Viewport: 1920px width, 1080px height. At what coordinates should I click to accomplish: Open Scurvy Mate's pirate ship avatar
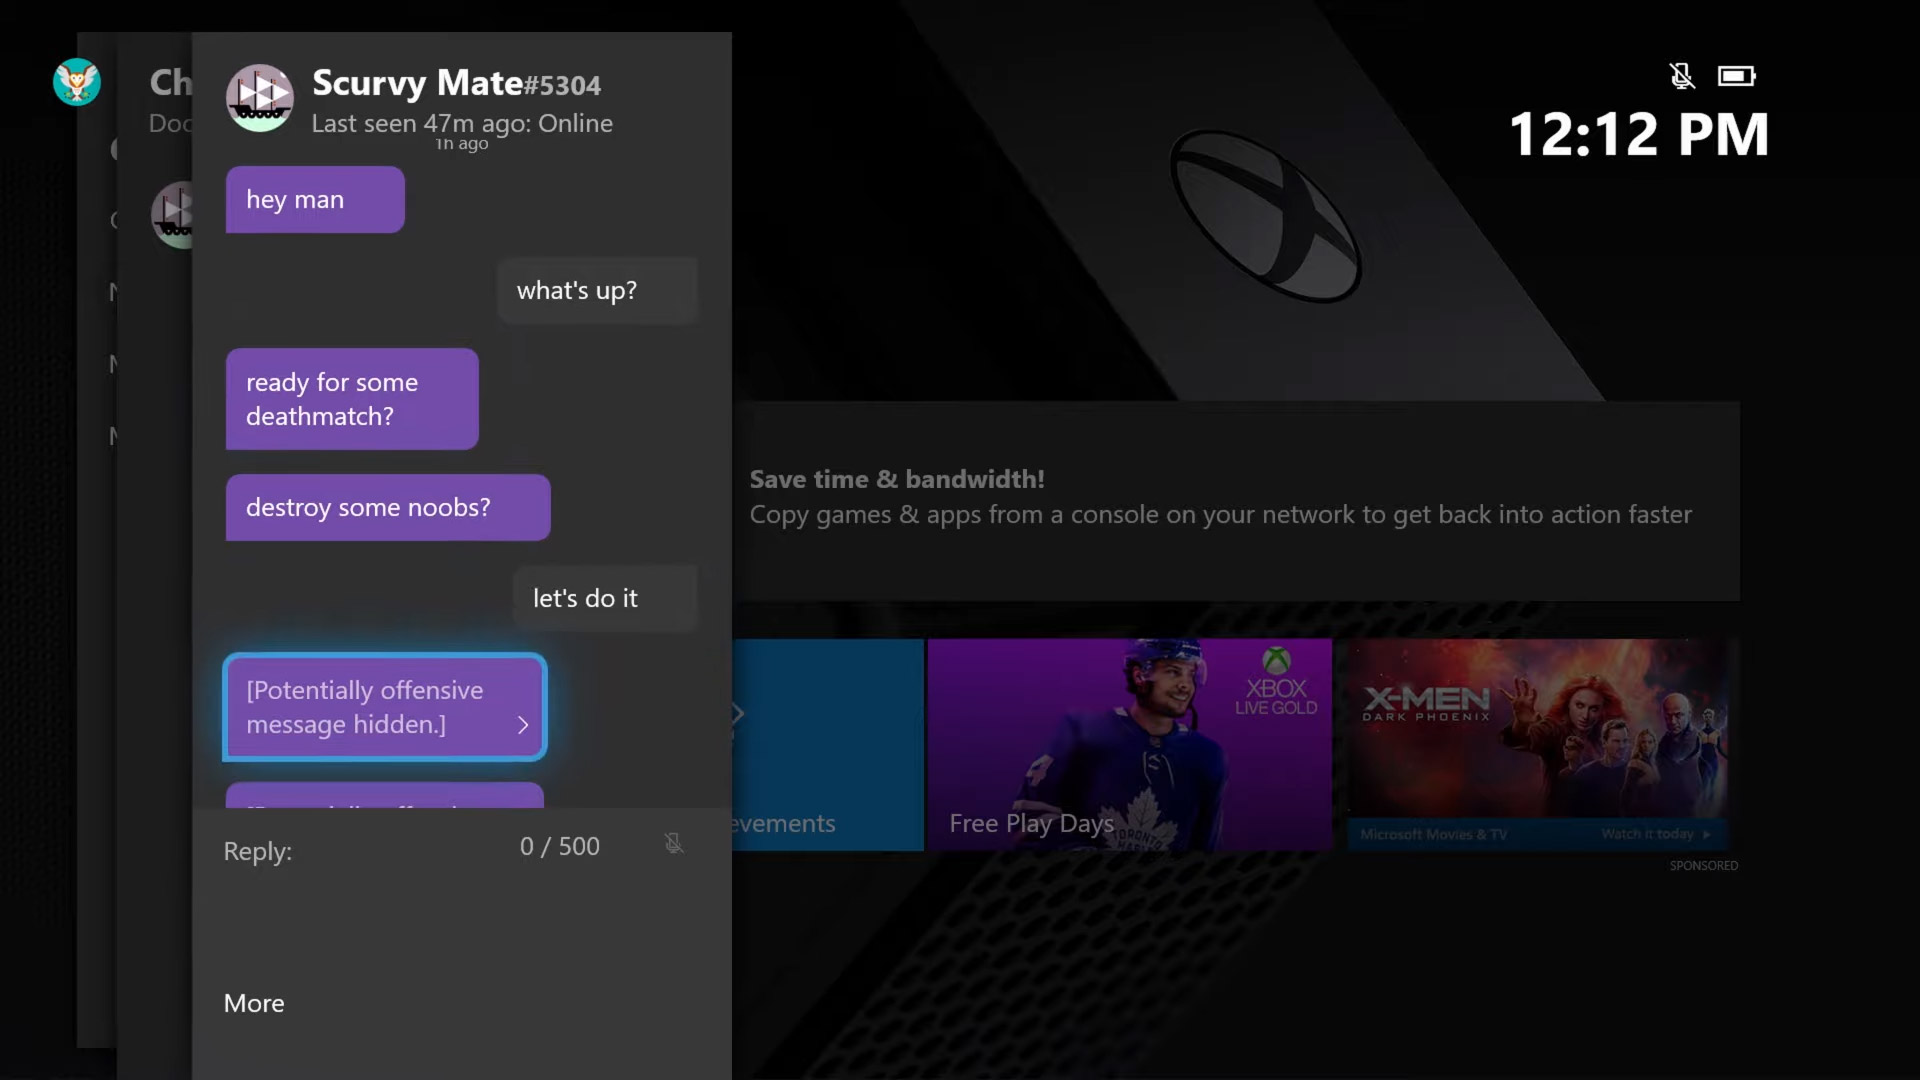[259, 98]
